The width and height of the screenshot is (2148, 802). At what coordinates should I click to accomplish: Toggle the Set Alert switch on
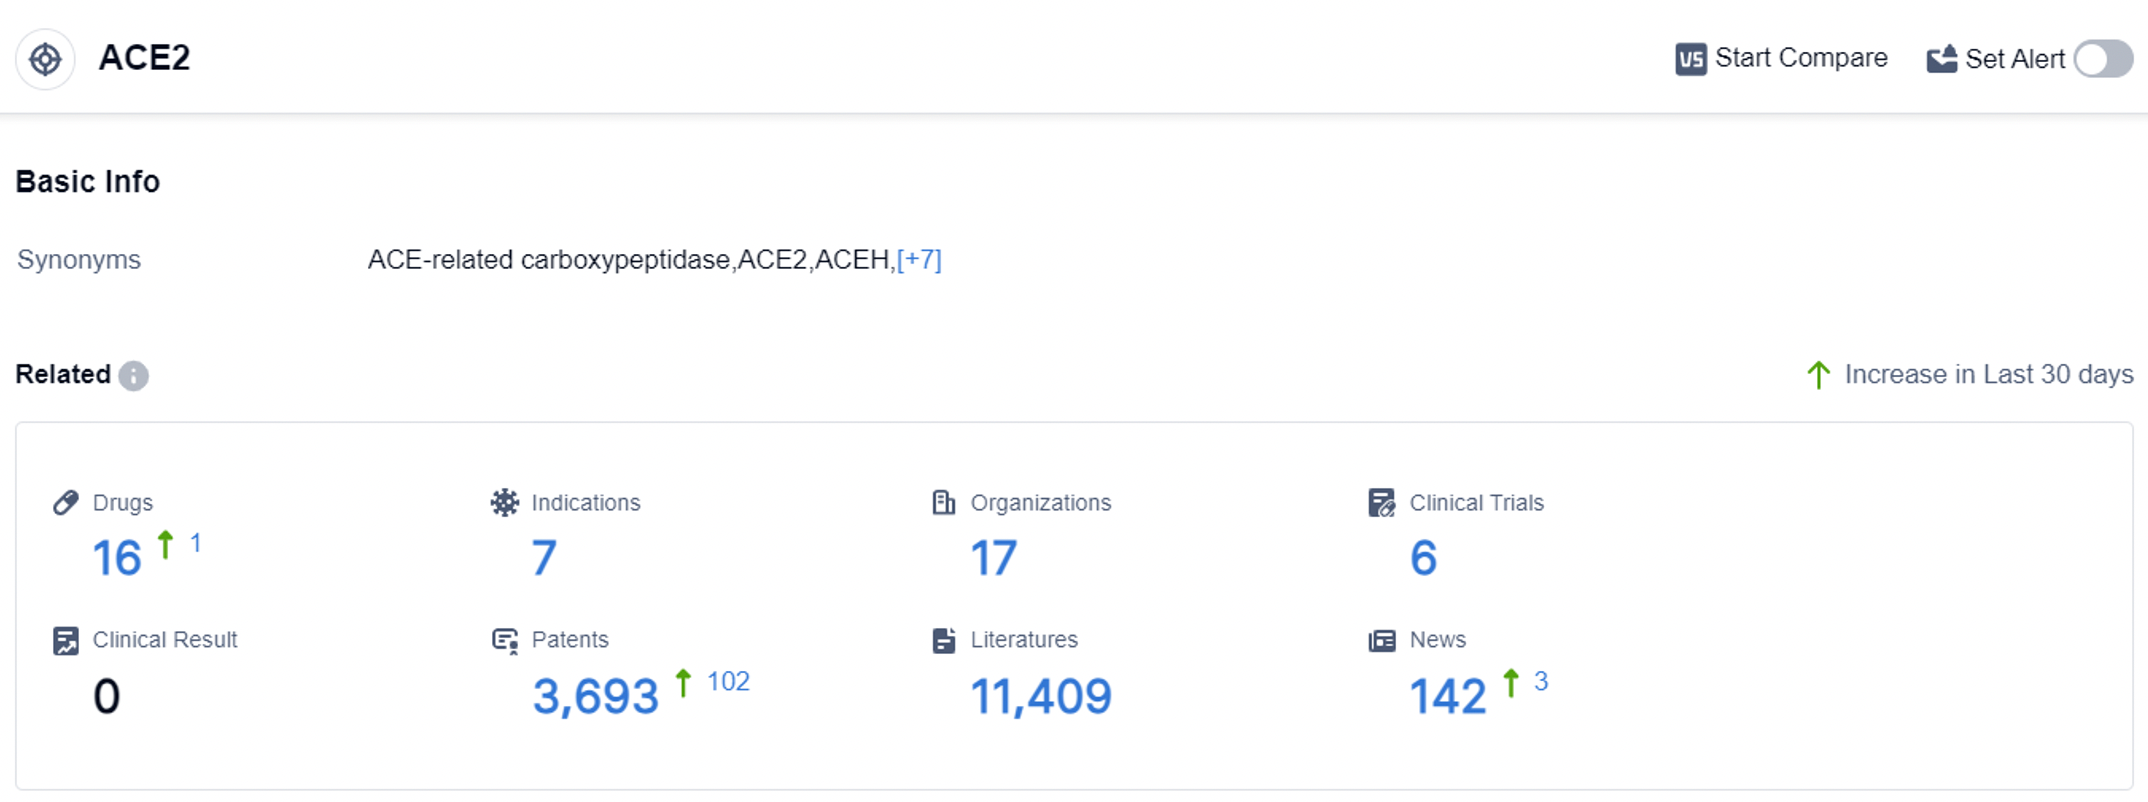coord(2103,59)
